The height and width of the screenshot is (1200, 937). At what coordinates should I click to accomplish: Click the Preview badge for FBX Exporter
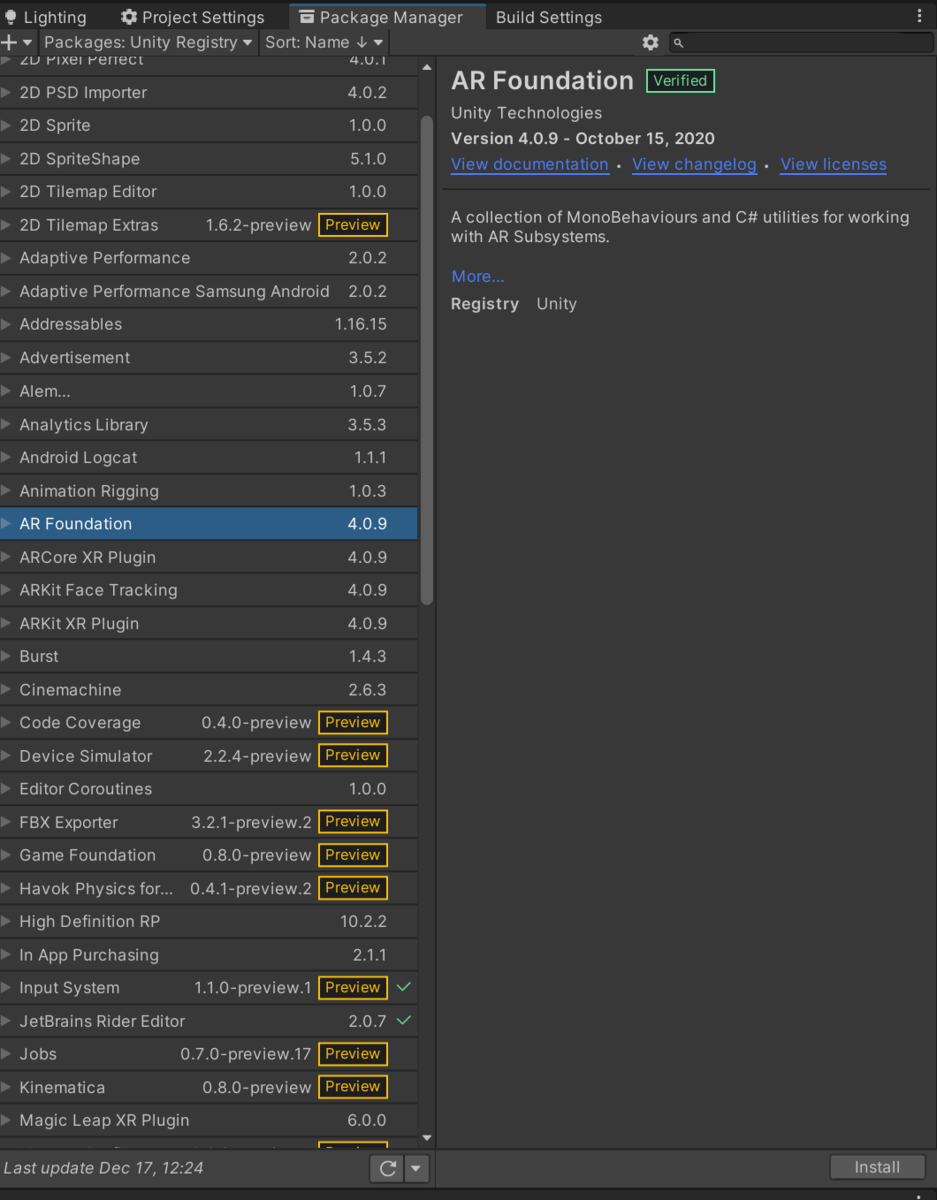tap(353, 821)
